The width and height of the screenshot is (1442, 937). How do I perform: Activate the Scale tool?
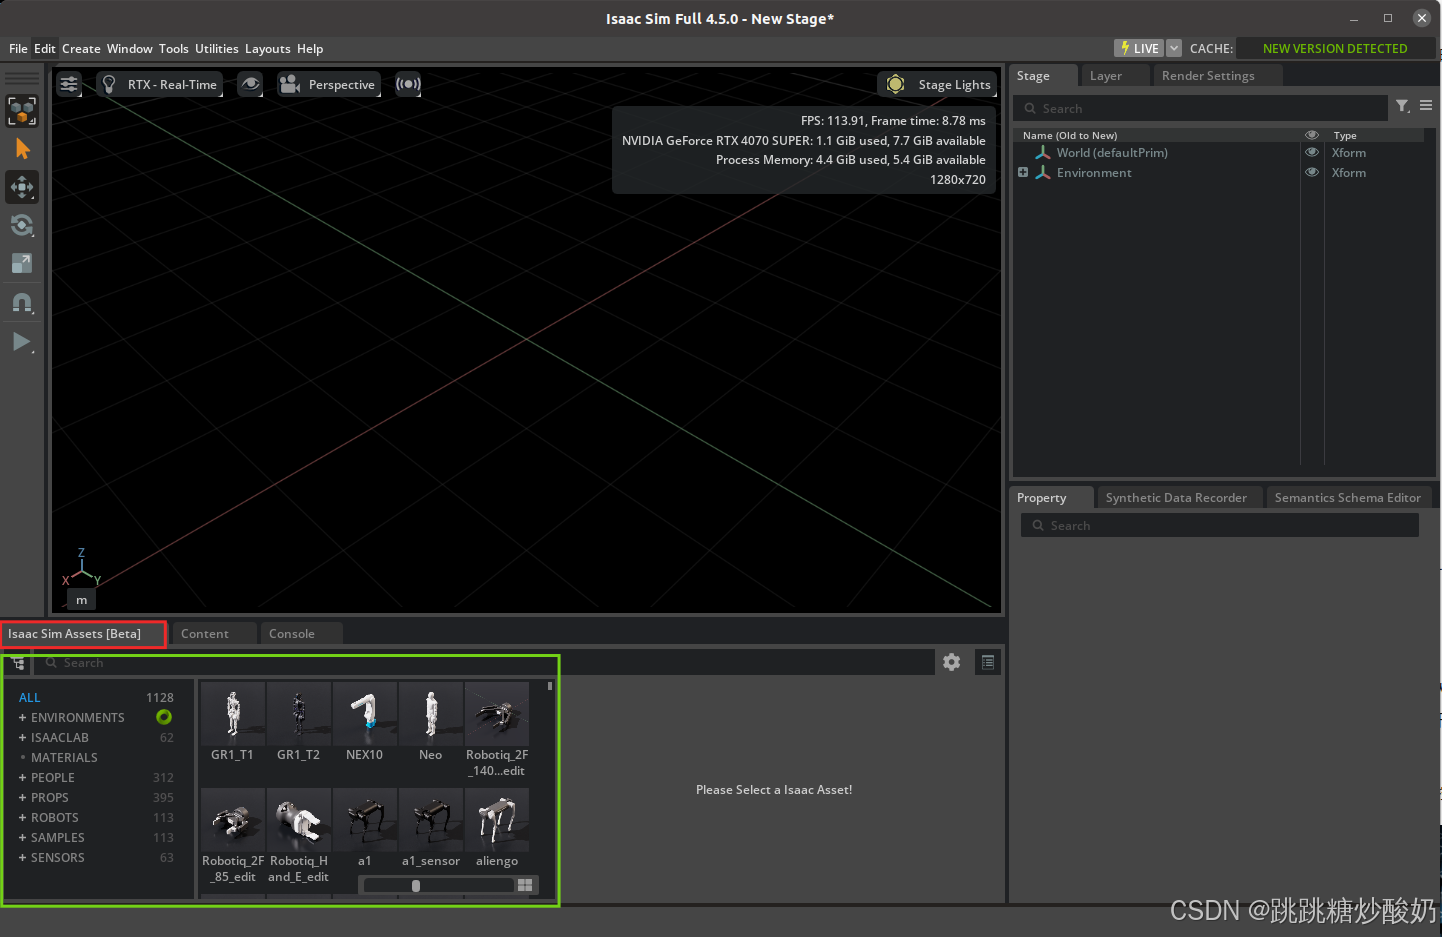tap(22, 263)
